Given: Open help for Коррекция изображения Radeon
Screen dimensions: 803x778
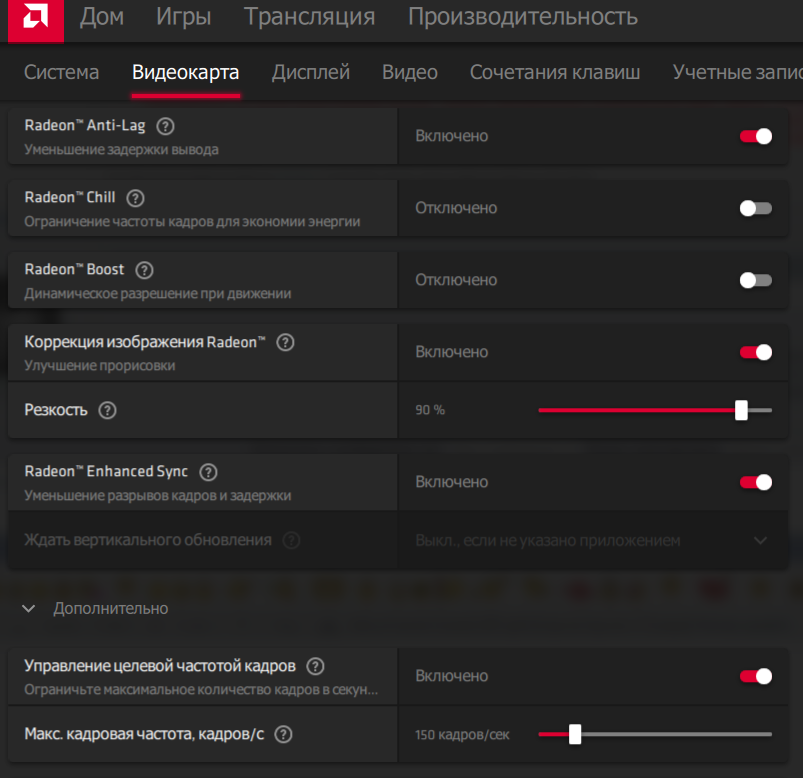Looking at the screenshot, I should (285, 342).
